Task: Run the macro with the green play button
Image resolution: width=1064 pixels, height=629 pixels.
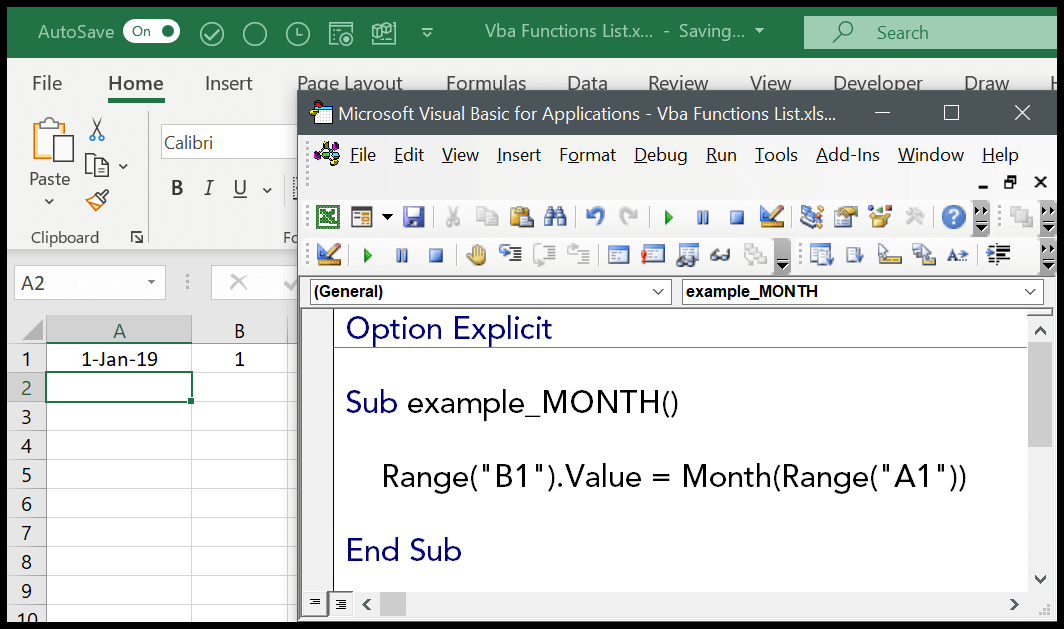Action: 668,217
